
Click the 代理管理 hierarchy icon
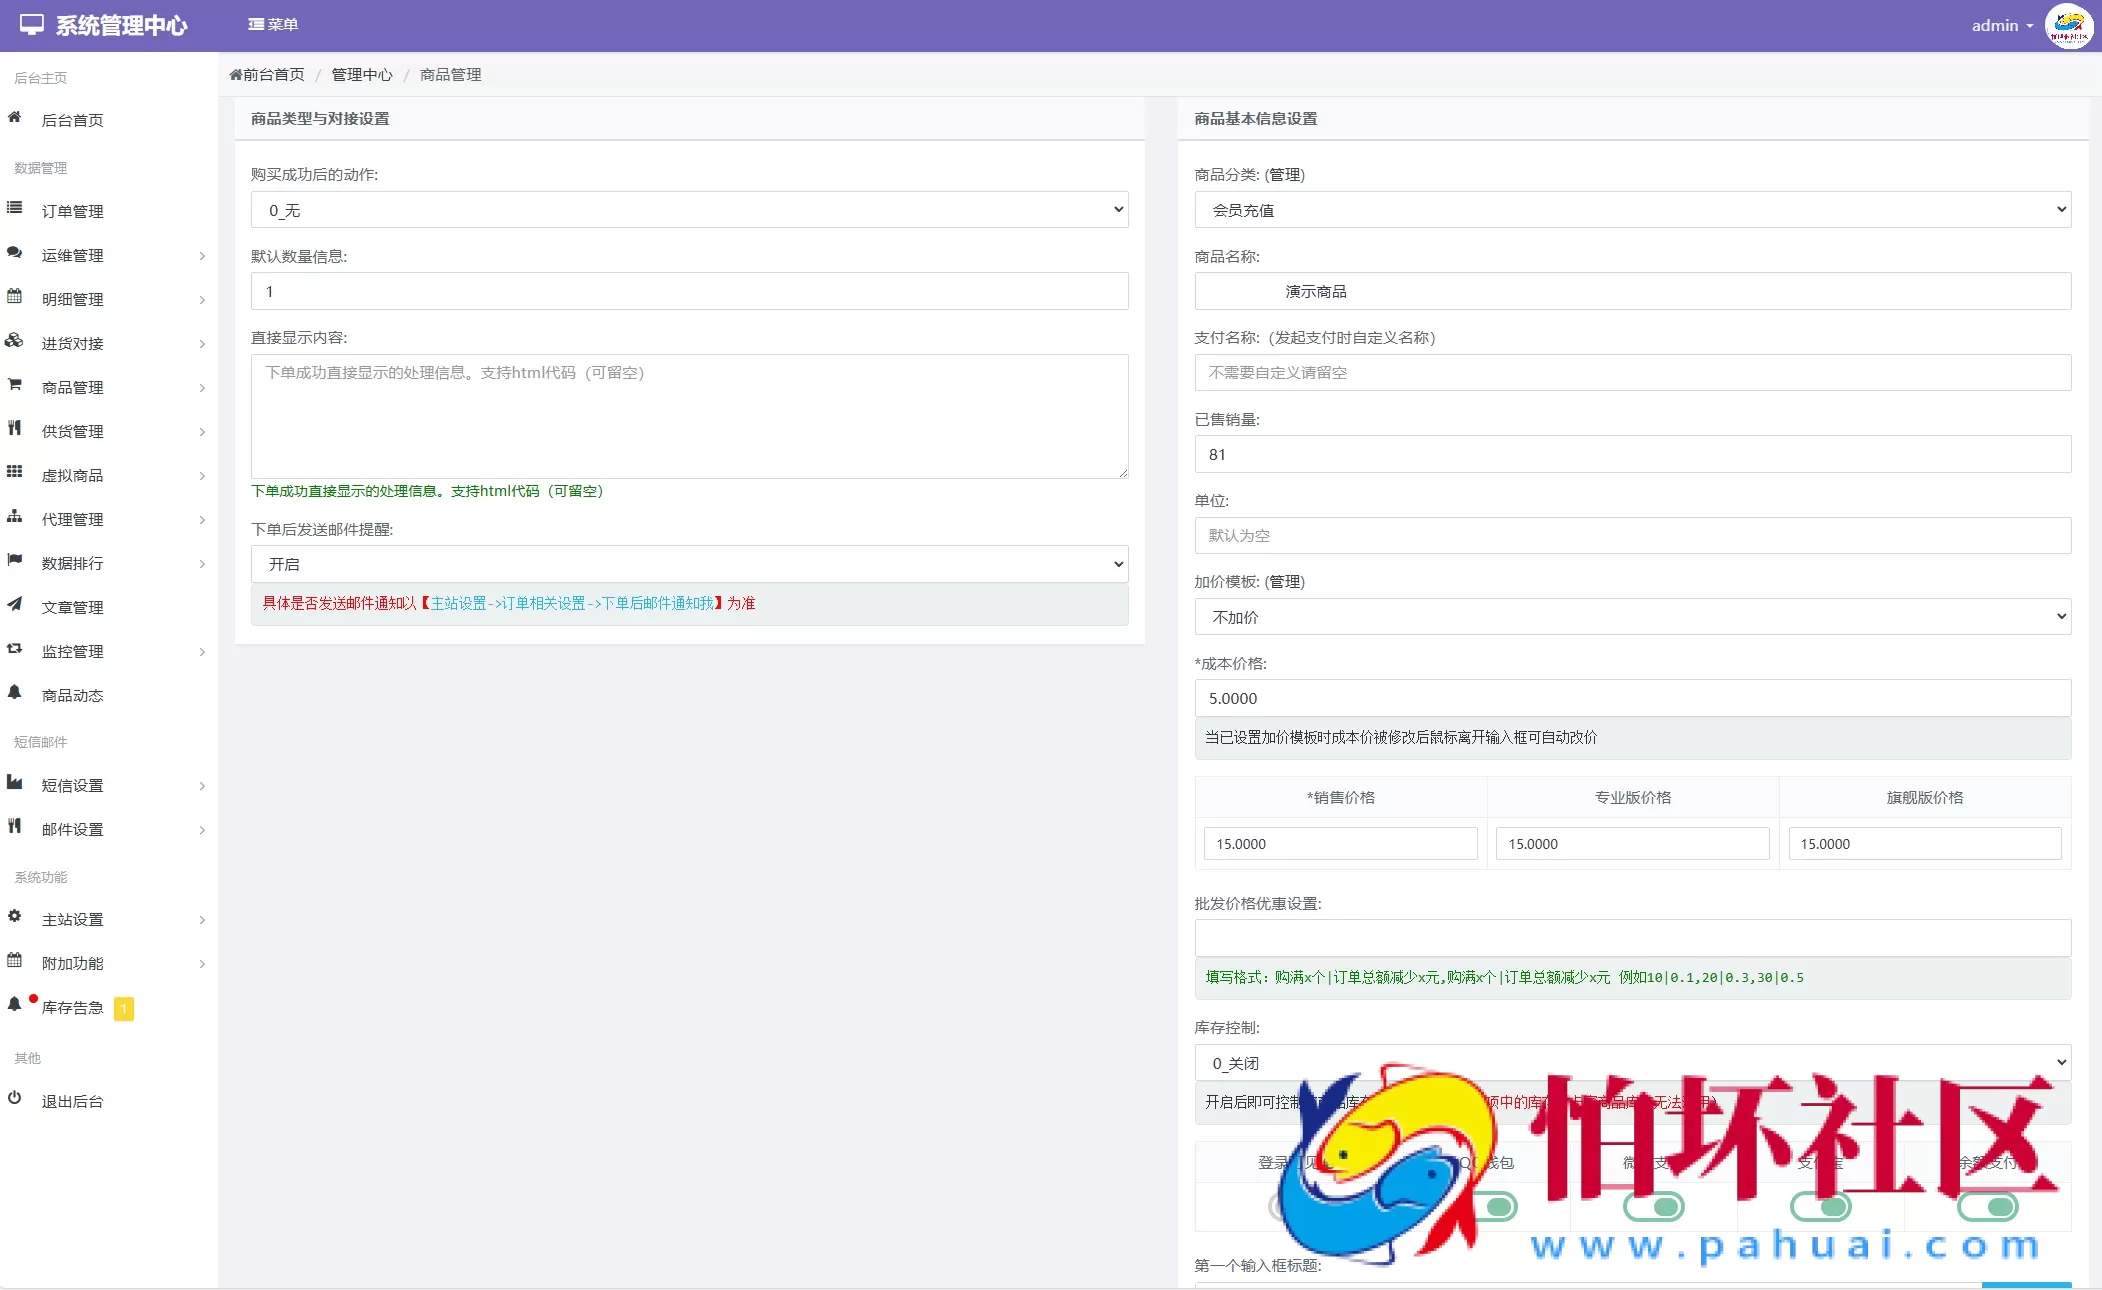15,517
